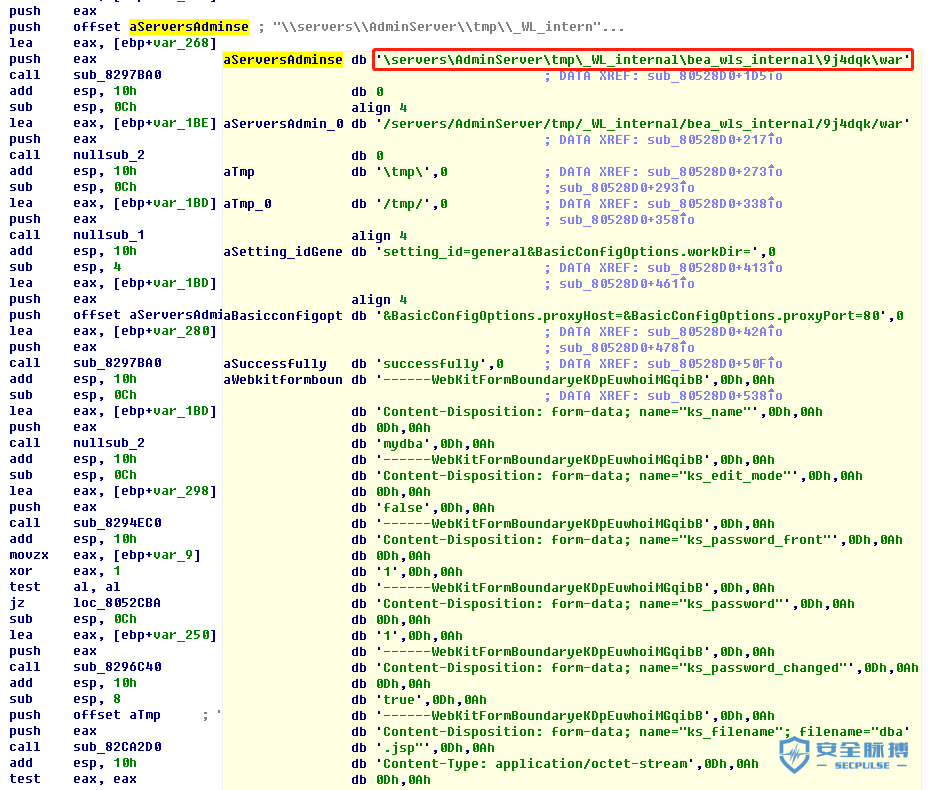
Task: Follow the jz loc_8052CBA jump target
Action: 117,603
